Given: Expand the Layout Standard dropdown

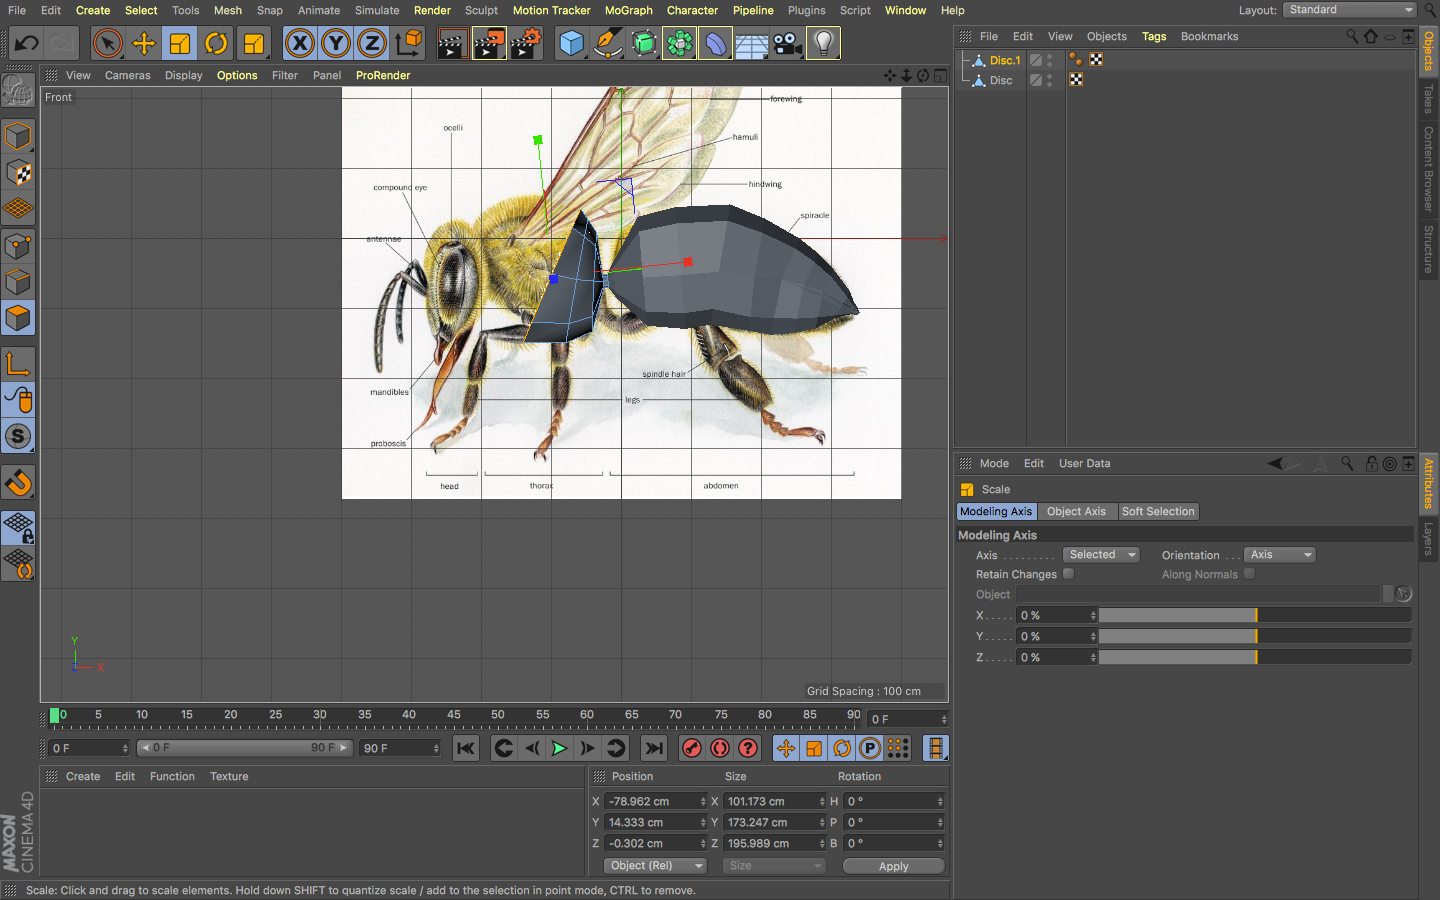Looking at the screenshot, I should [x=1350, y=10].
